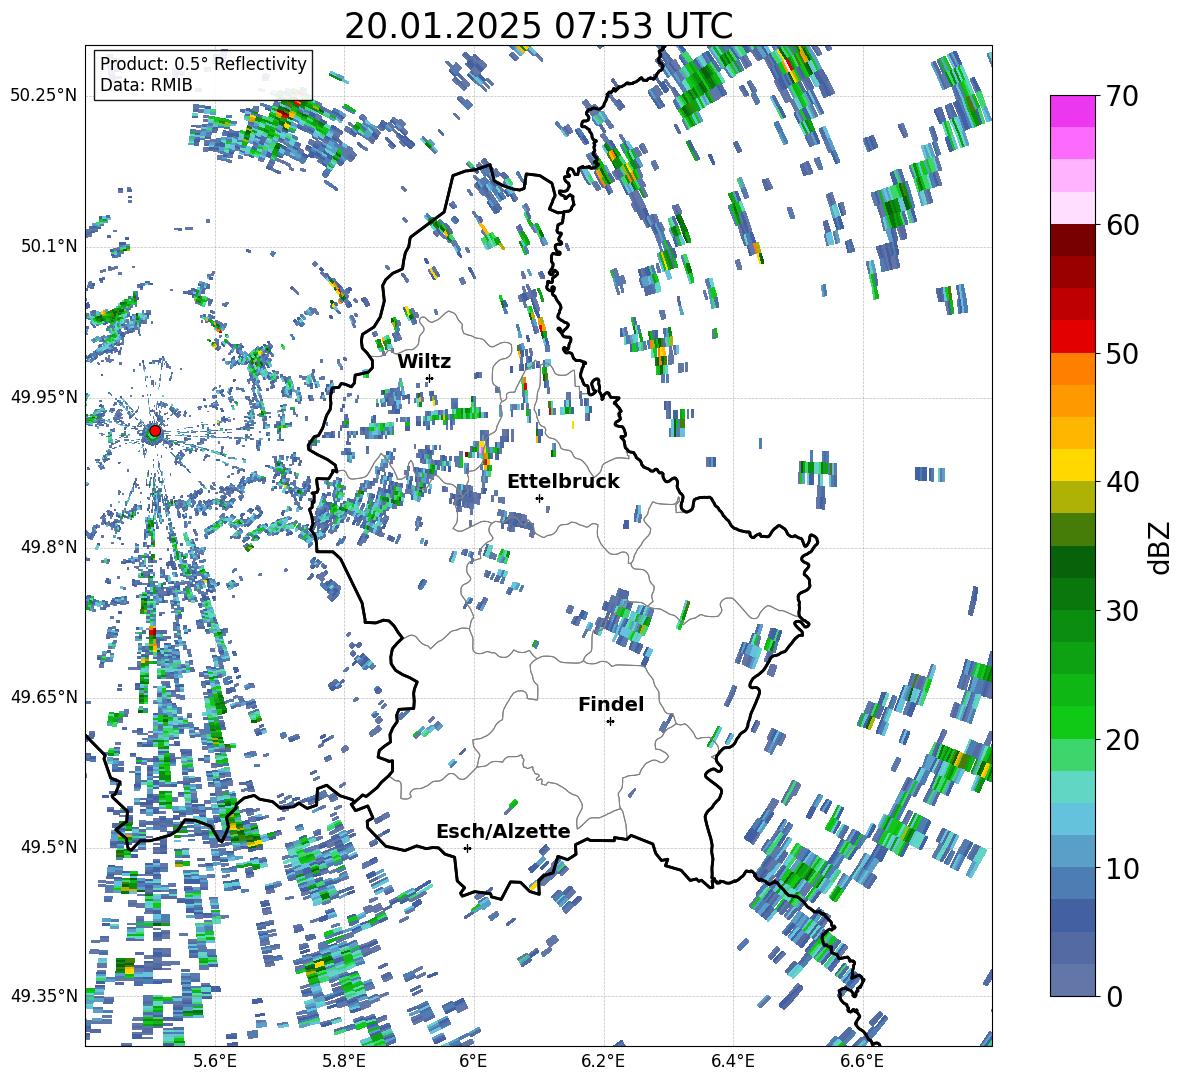The image size is (1184, 1081).
Task: Click the 5.6°E longitude label
Action: coord(215,1061)
